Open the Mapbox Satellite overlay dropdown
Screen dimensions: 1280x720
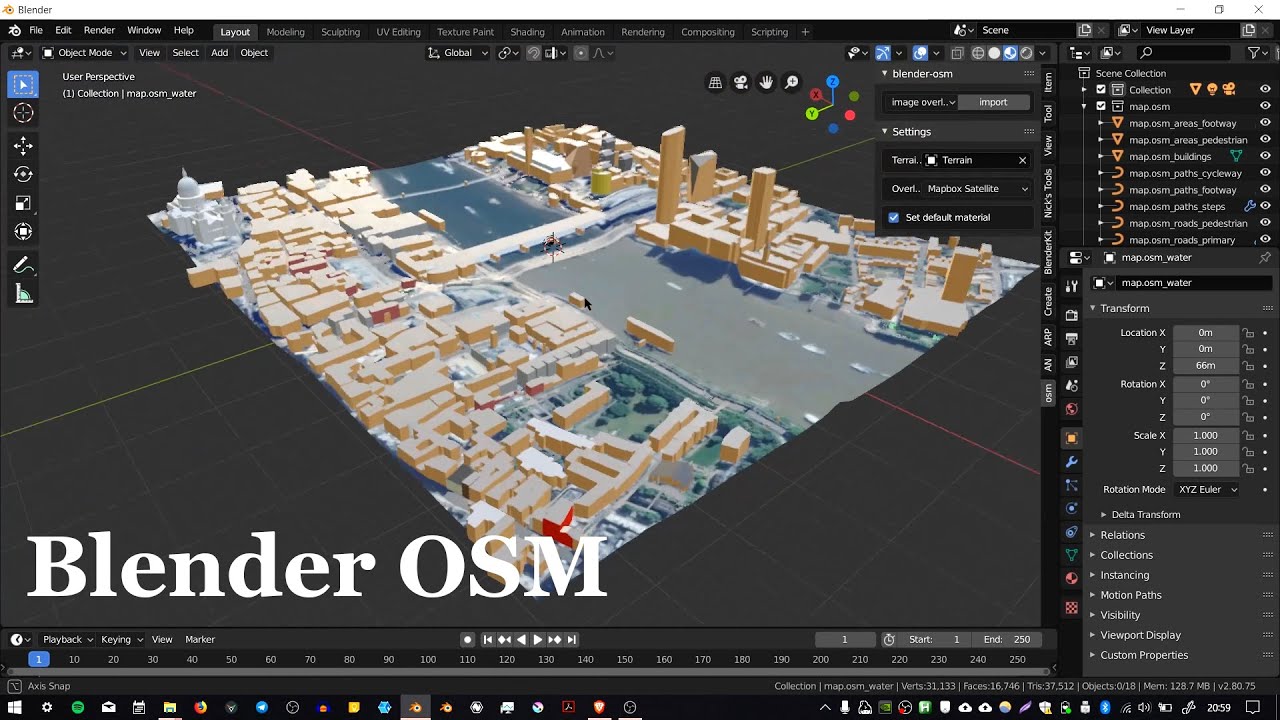[975, 188]
